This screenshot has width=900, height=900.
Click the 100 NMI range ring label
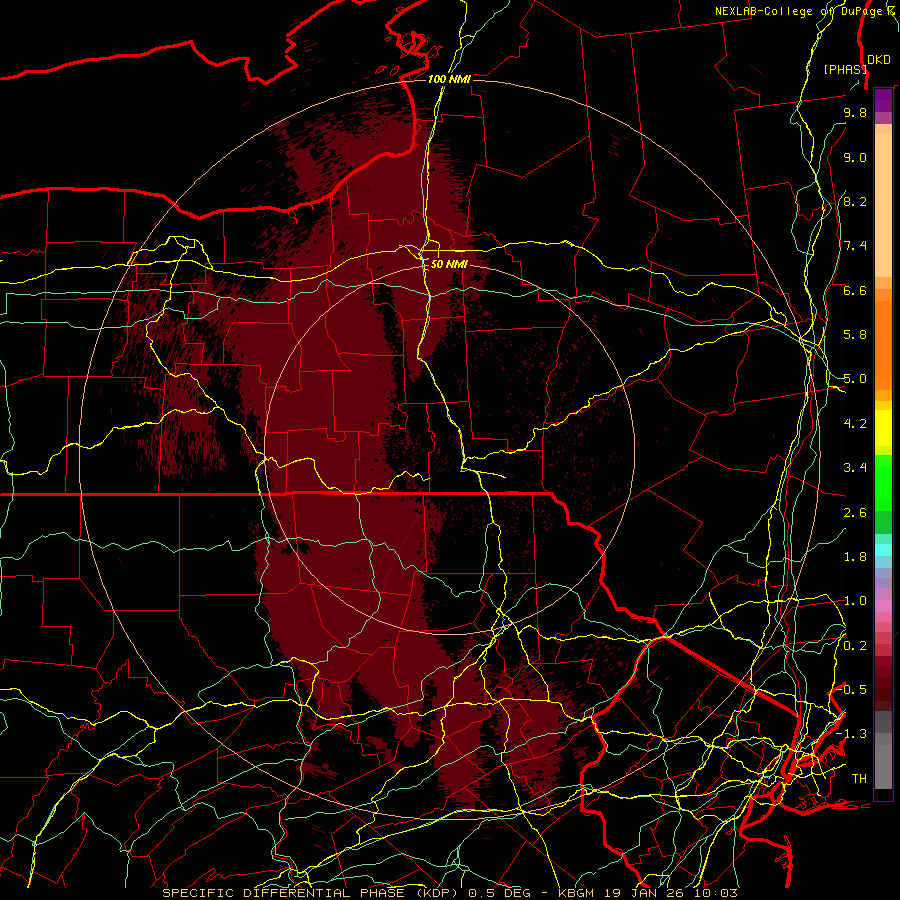tap(449, 79)
